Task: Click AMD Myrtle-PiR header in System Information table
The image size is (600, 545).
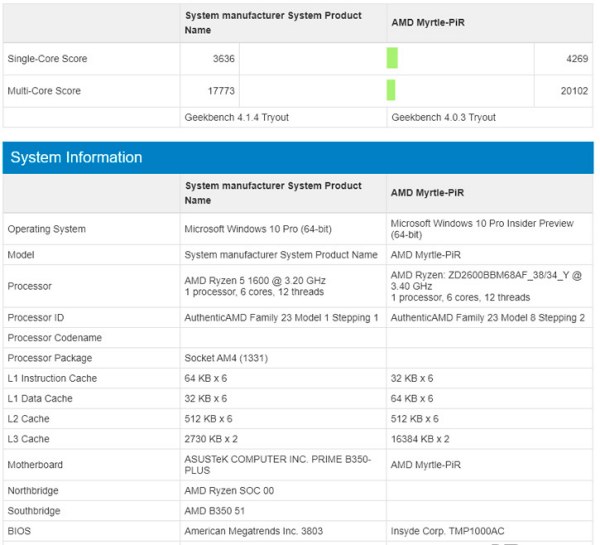Action: (x=427, y=193)
